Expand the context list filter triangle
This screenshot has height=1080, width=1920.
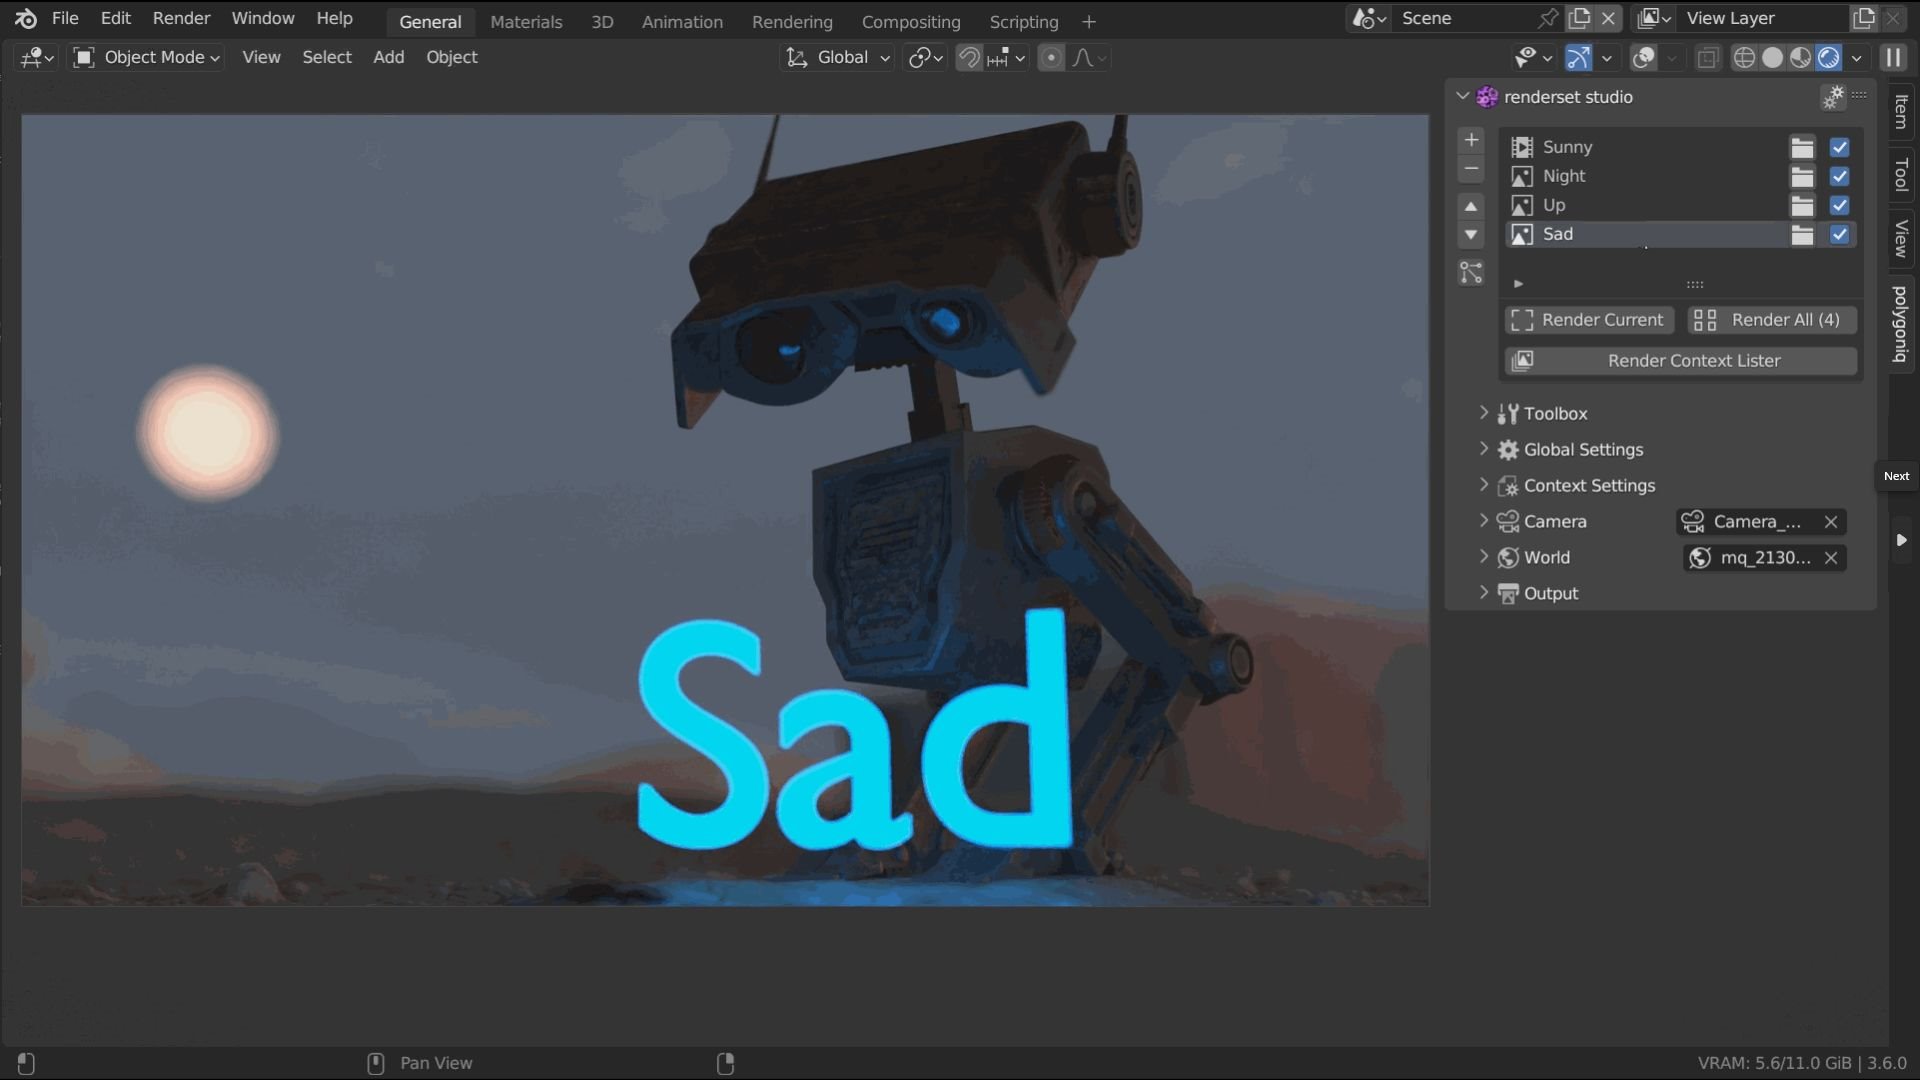1518,284
